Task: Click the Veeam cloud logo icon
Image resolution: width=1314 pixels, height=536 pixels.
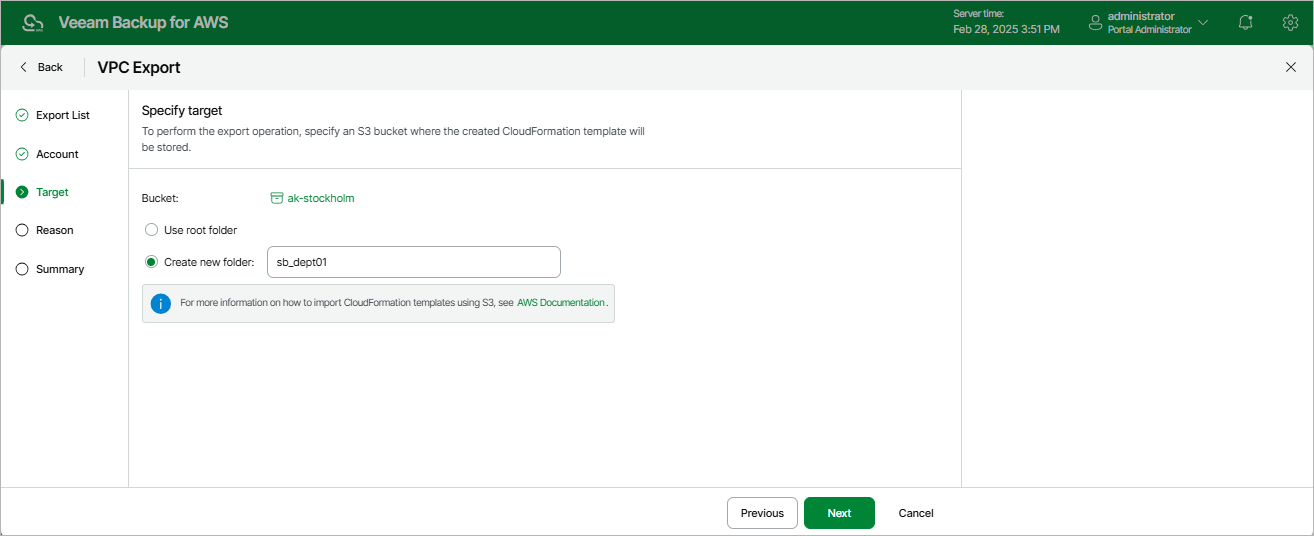Action: click(x=33, y=22)
